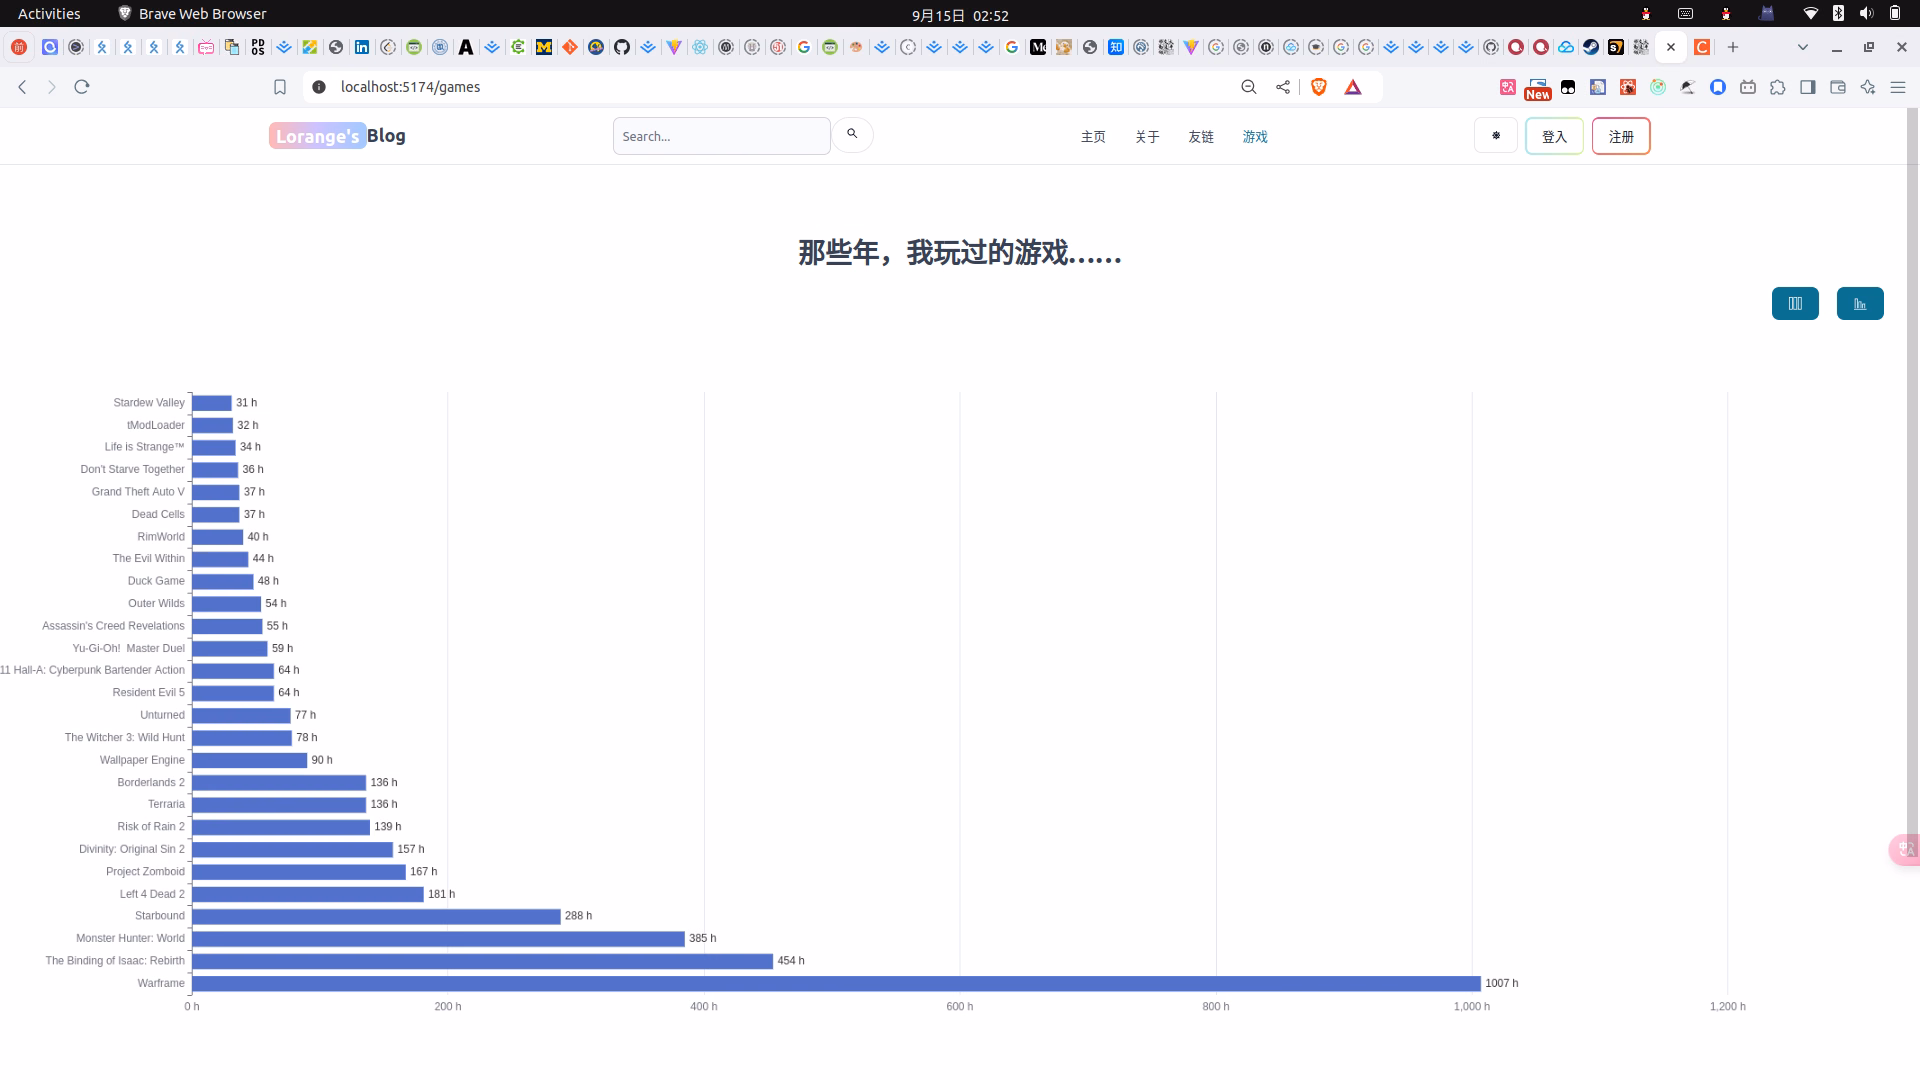Open the blue bookmark circle extension

coord(1718,87)
